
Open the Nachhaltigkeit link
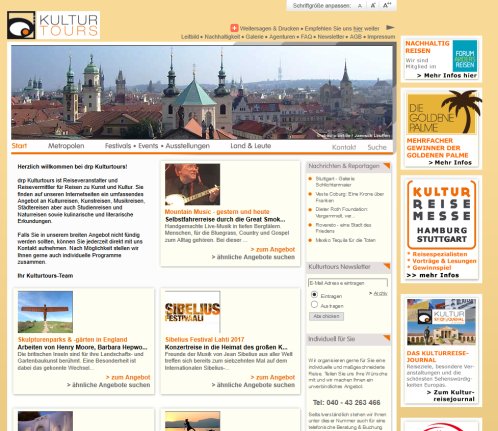[x=222, y=37]
